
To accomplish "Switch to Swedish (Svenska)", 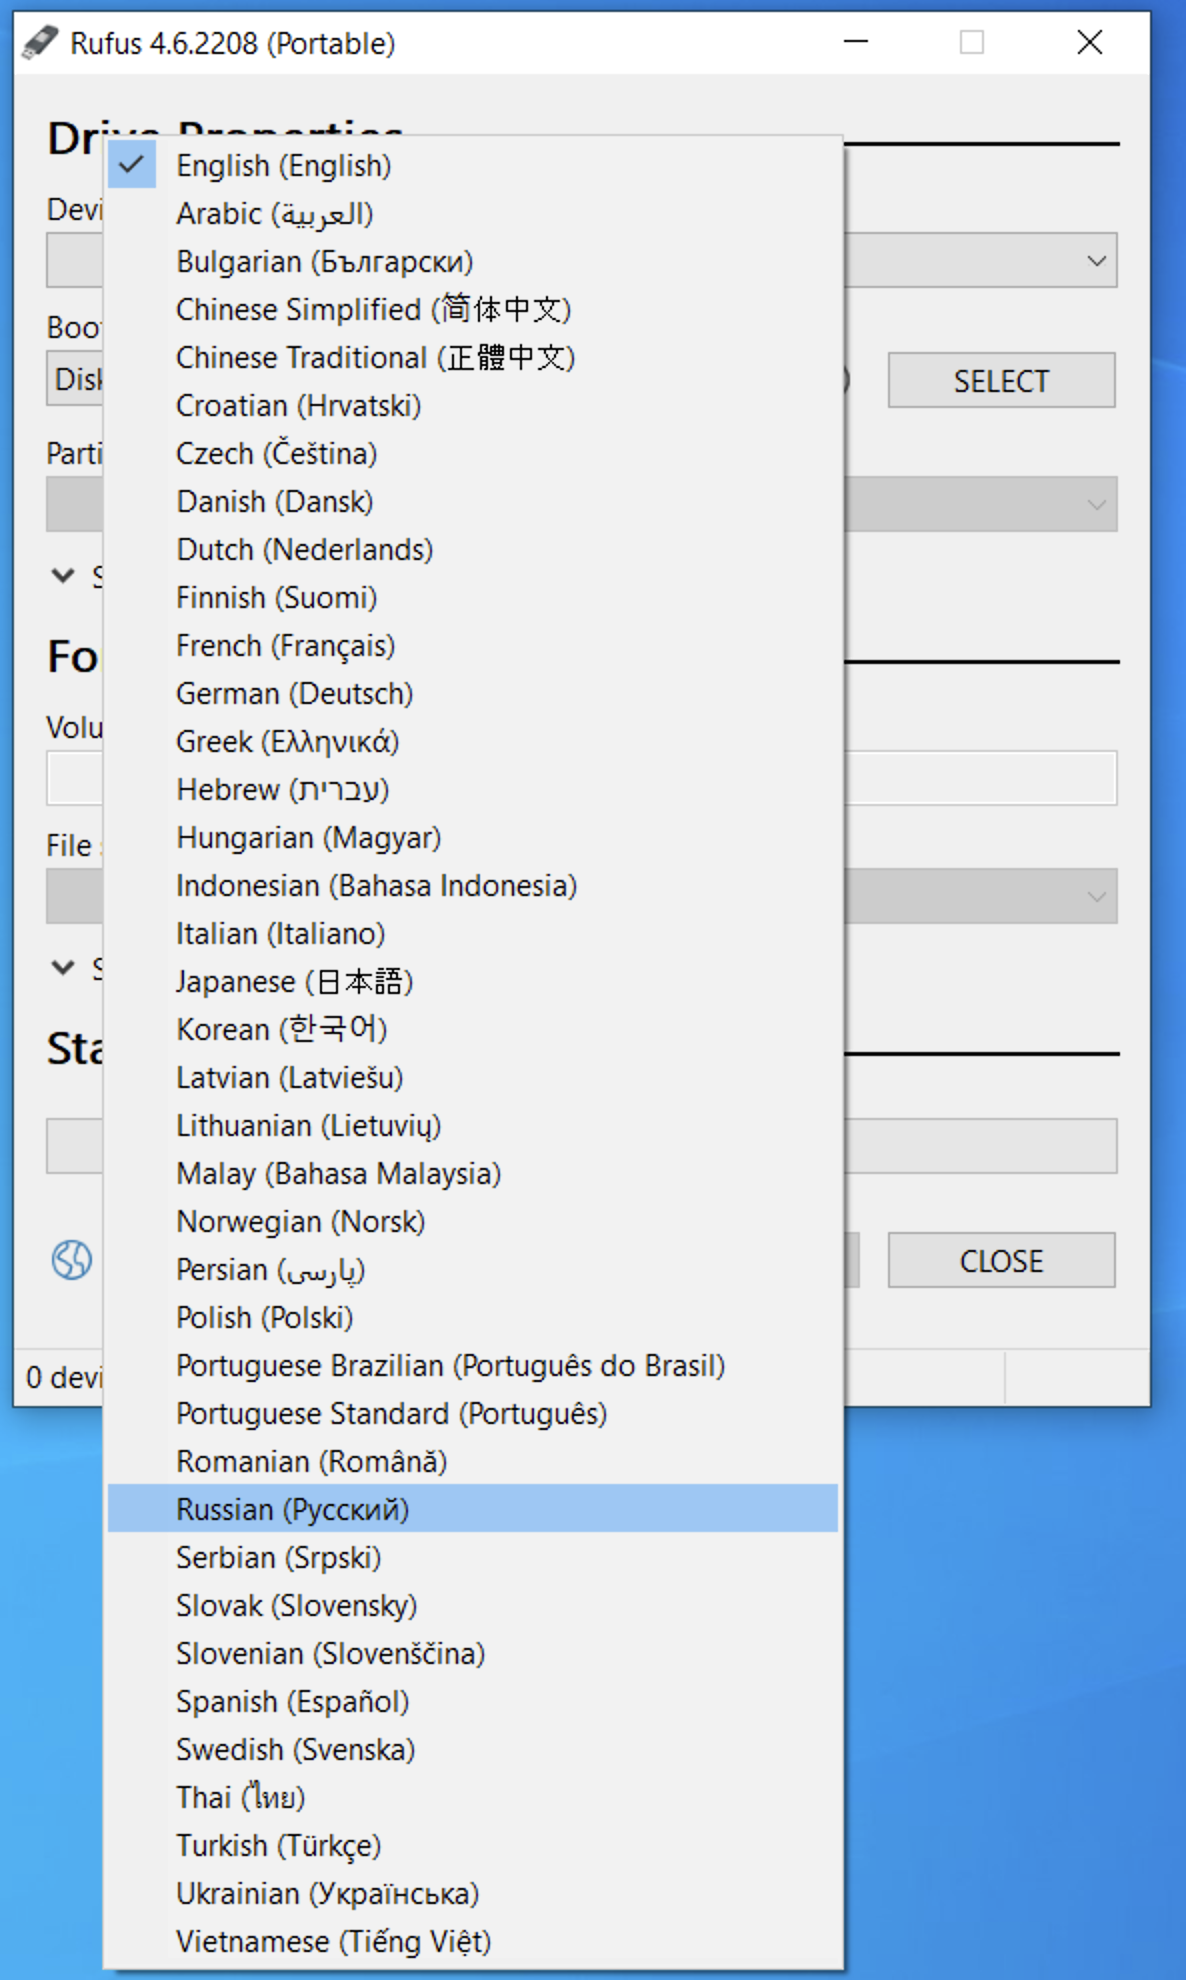I will 473,1750.
